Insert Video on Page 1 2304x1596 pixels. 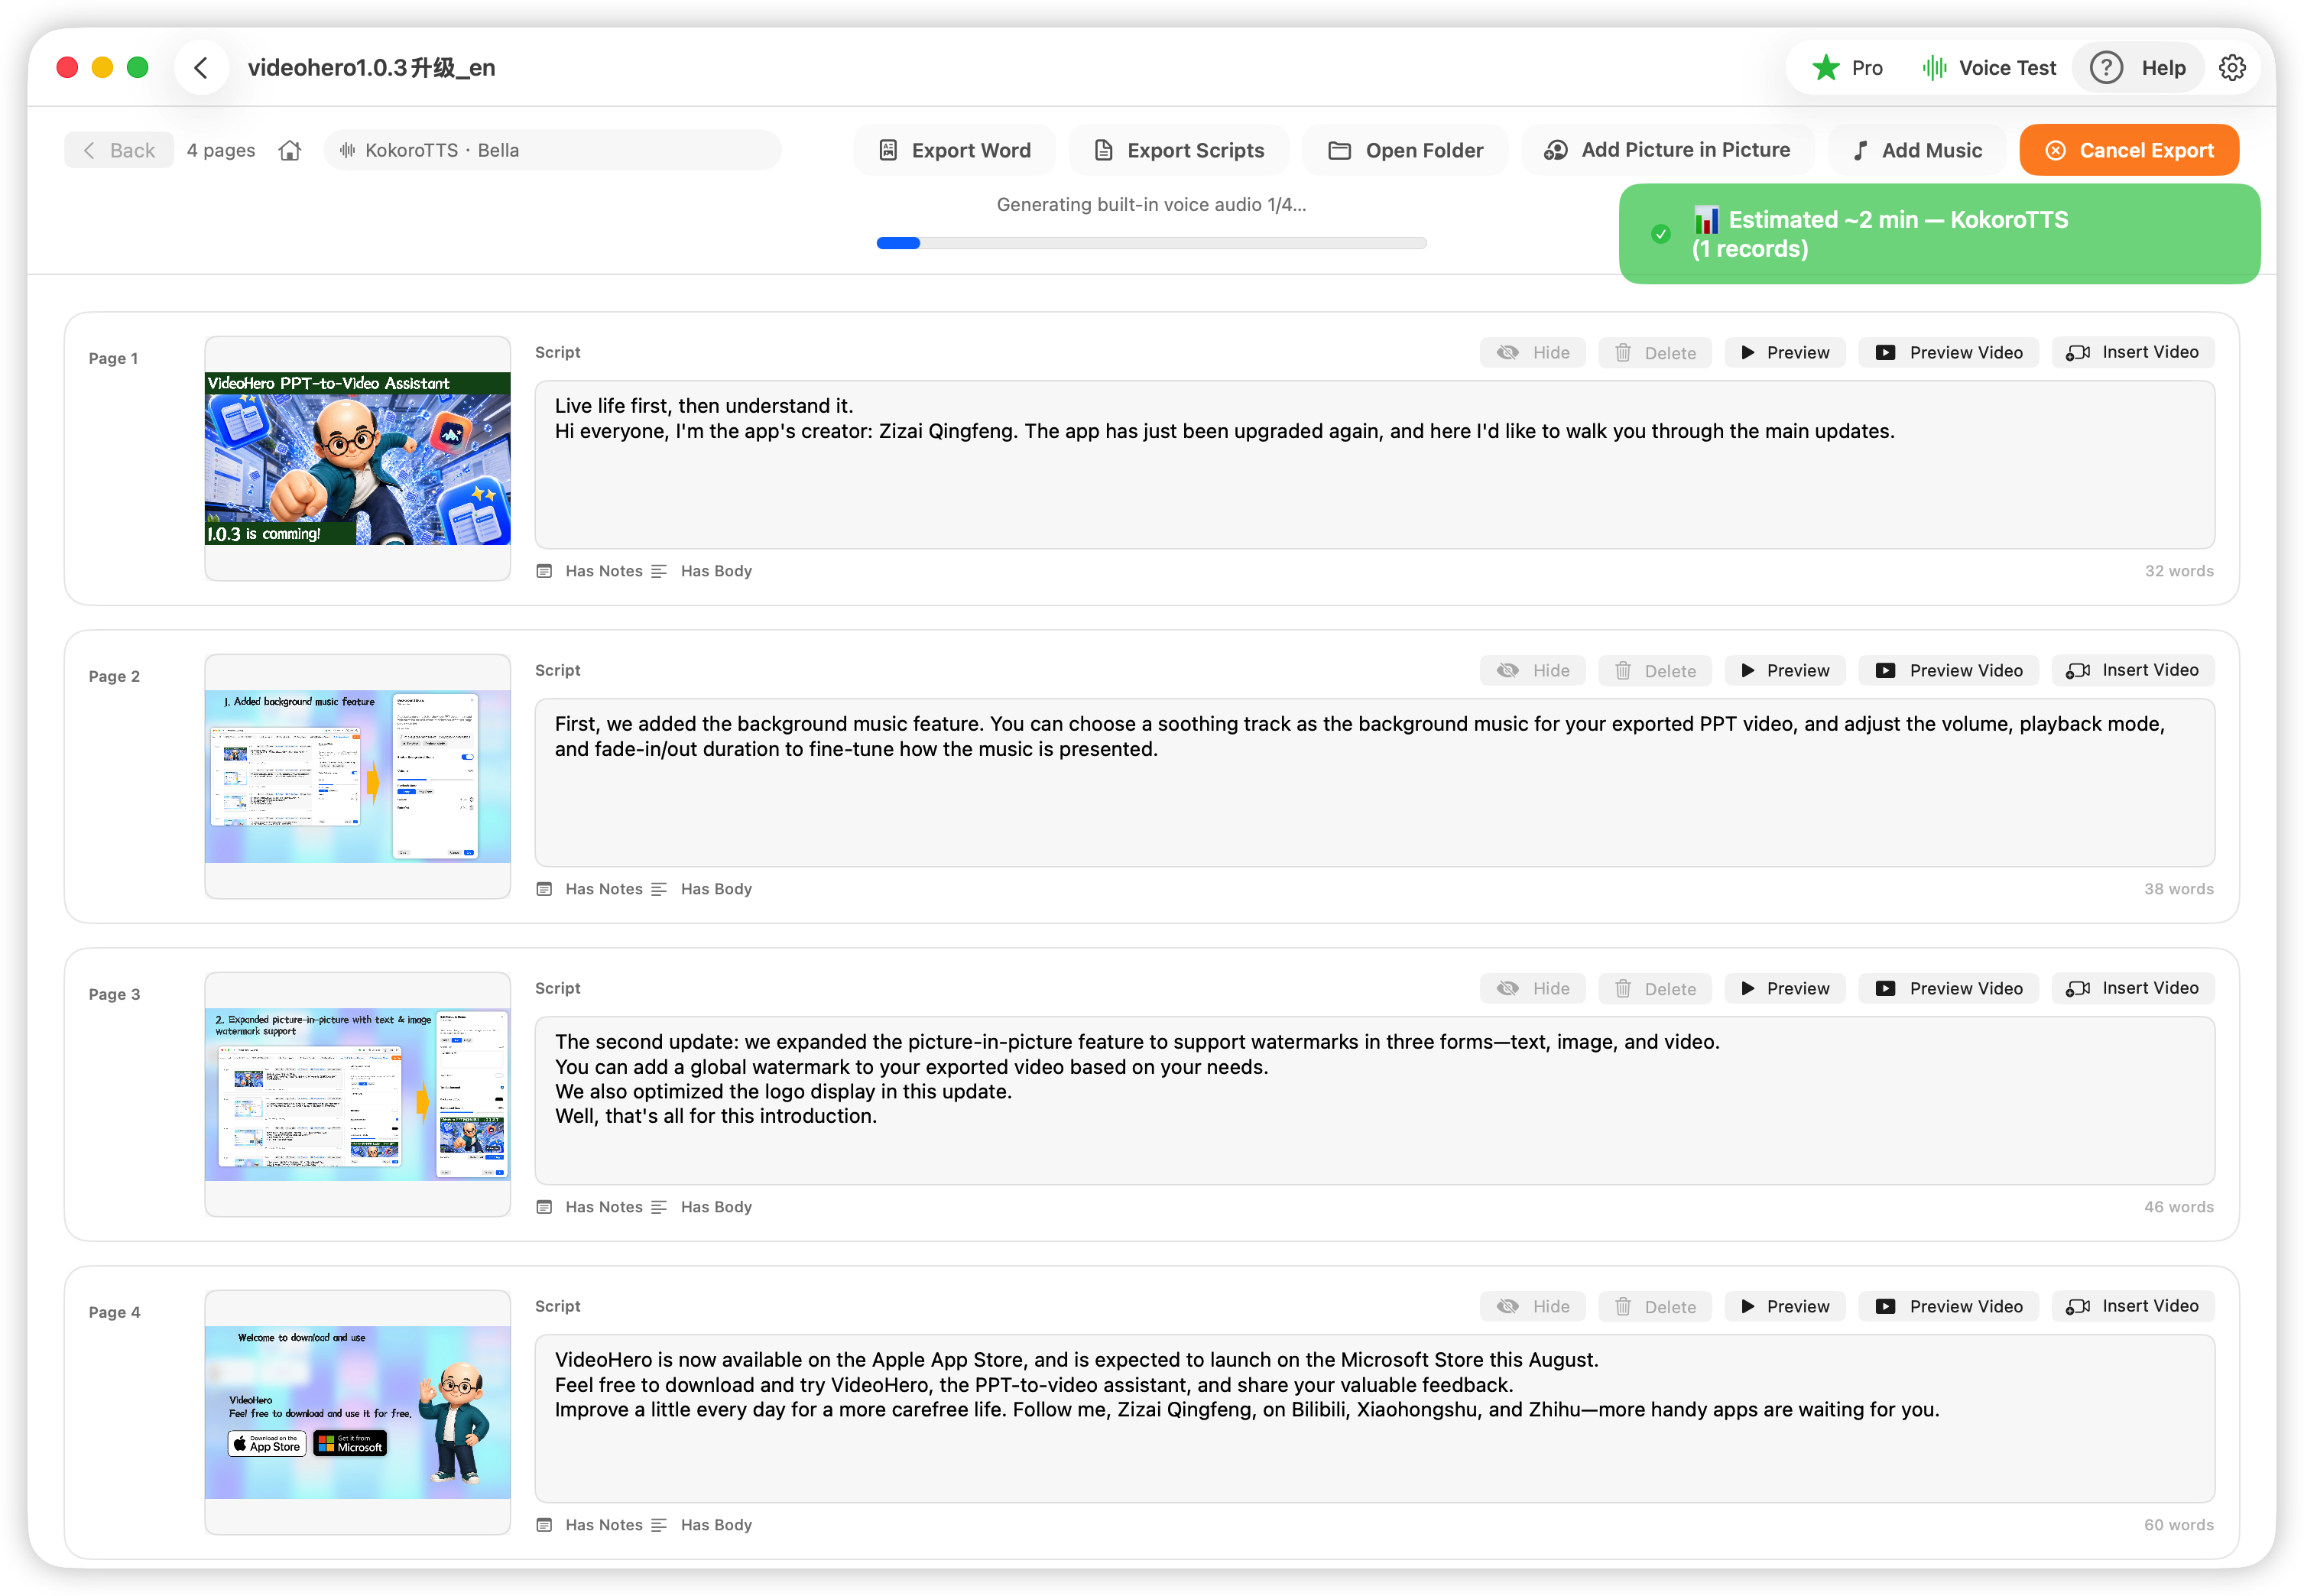coord(2133,352)
